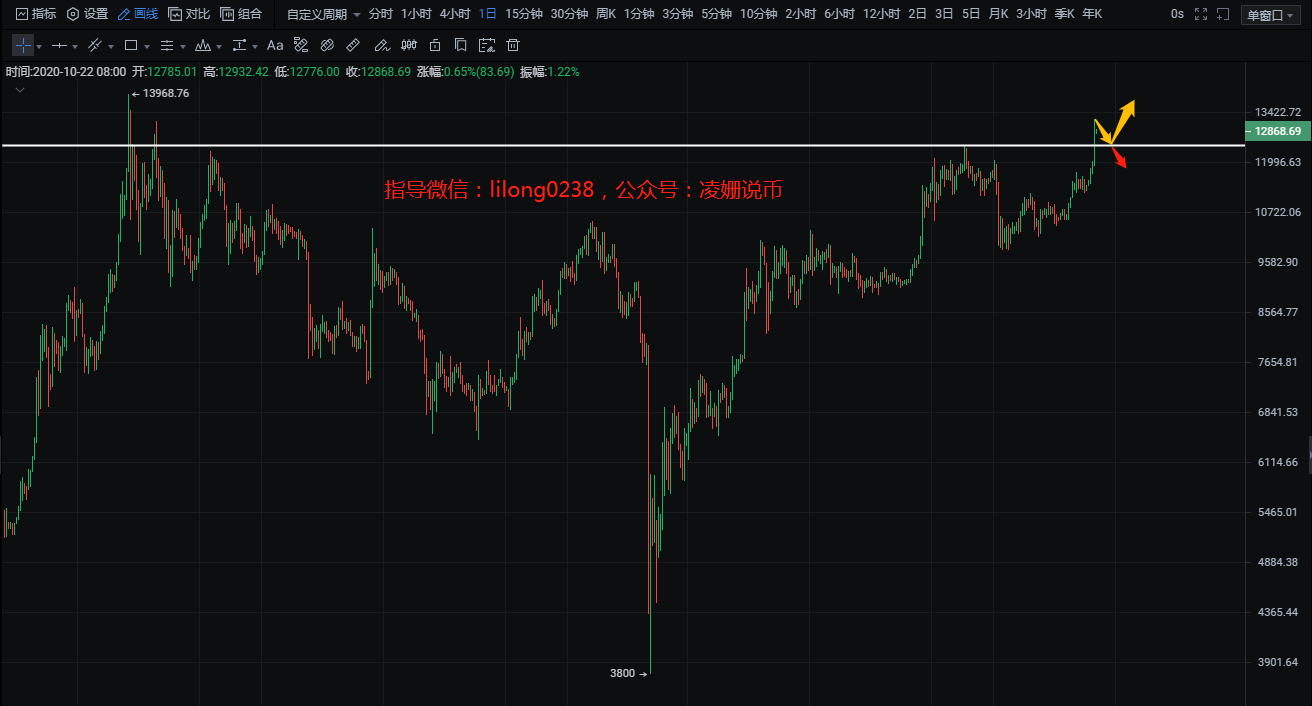Select the crosshair cursor tool

pos(23,46)
